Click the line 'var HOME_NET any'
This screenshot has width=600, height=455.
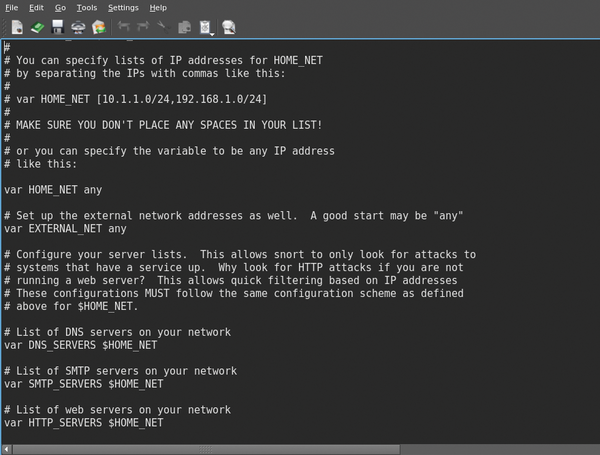point(53,190)
